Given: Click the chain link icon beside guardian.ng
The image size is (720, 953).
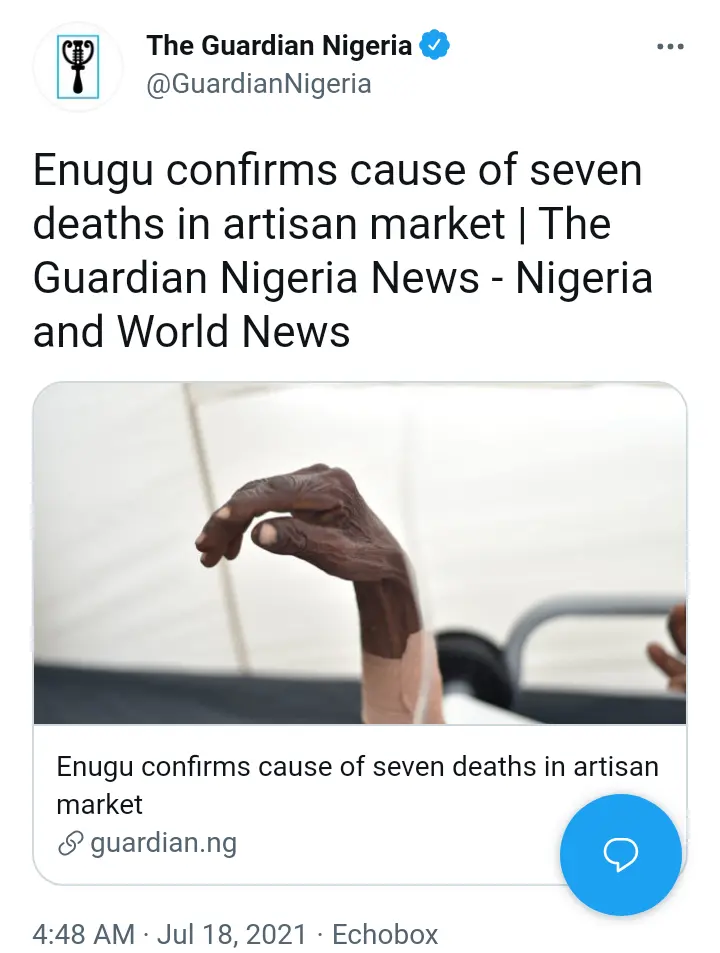Looking at the screenshot, I should point(70,843).
